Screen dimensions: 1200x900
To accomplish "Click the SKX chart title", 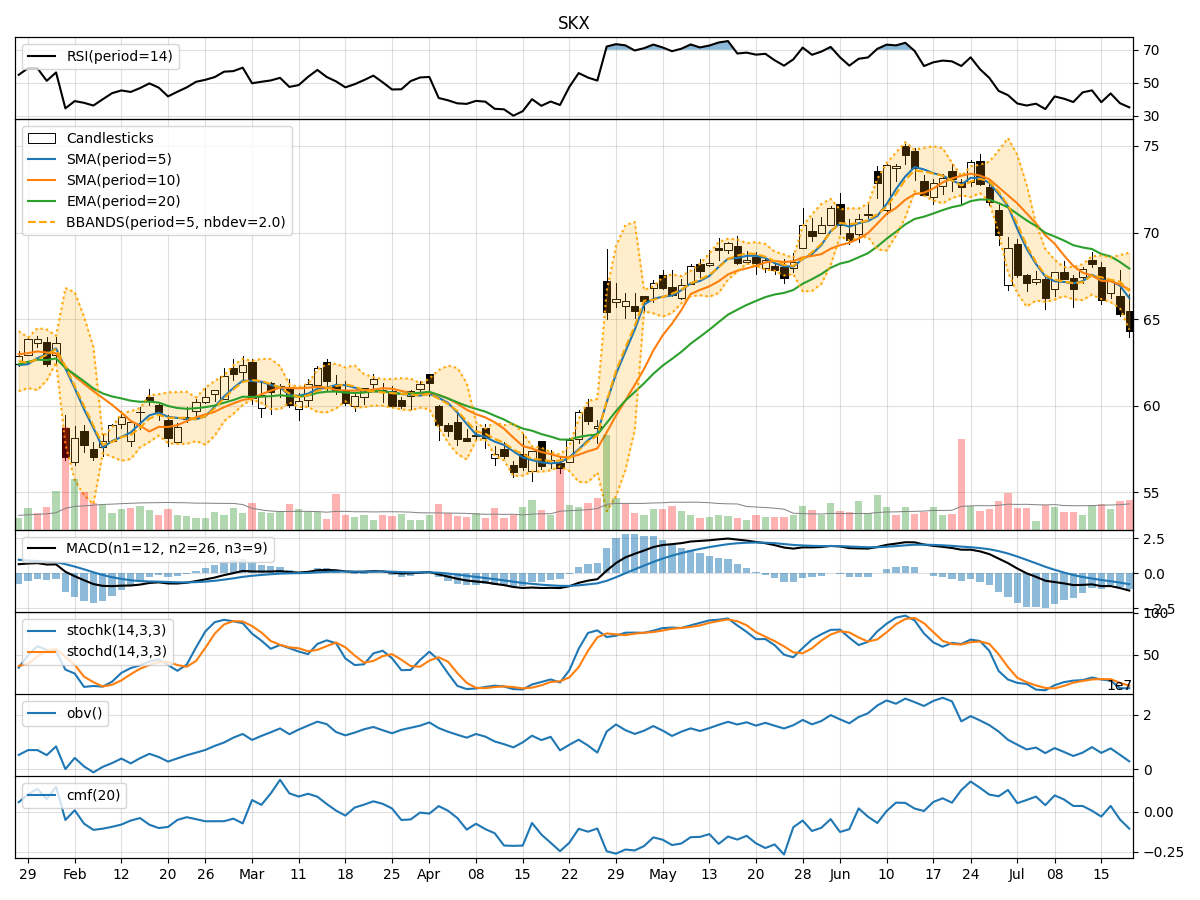I will 574,23.
